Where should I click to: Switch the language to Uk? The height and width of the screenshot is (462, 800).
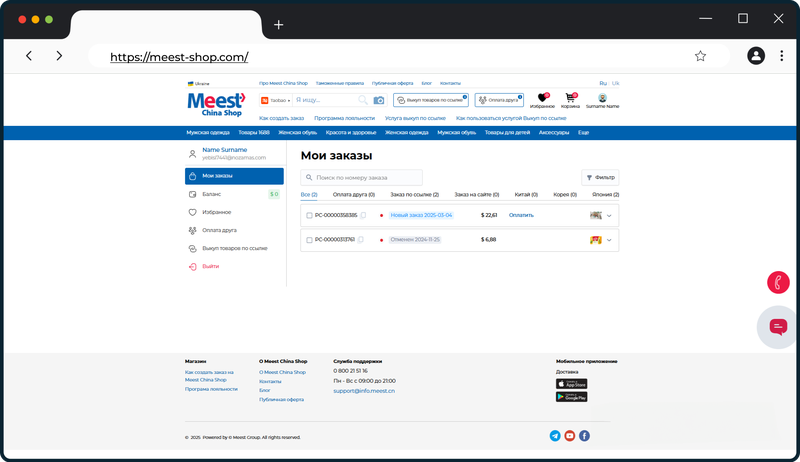click(x=615, y=83)
